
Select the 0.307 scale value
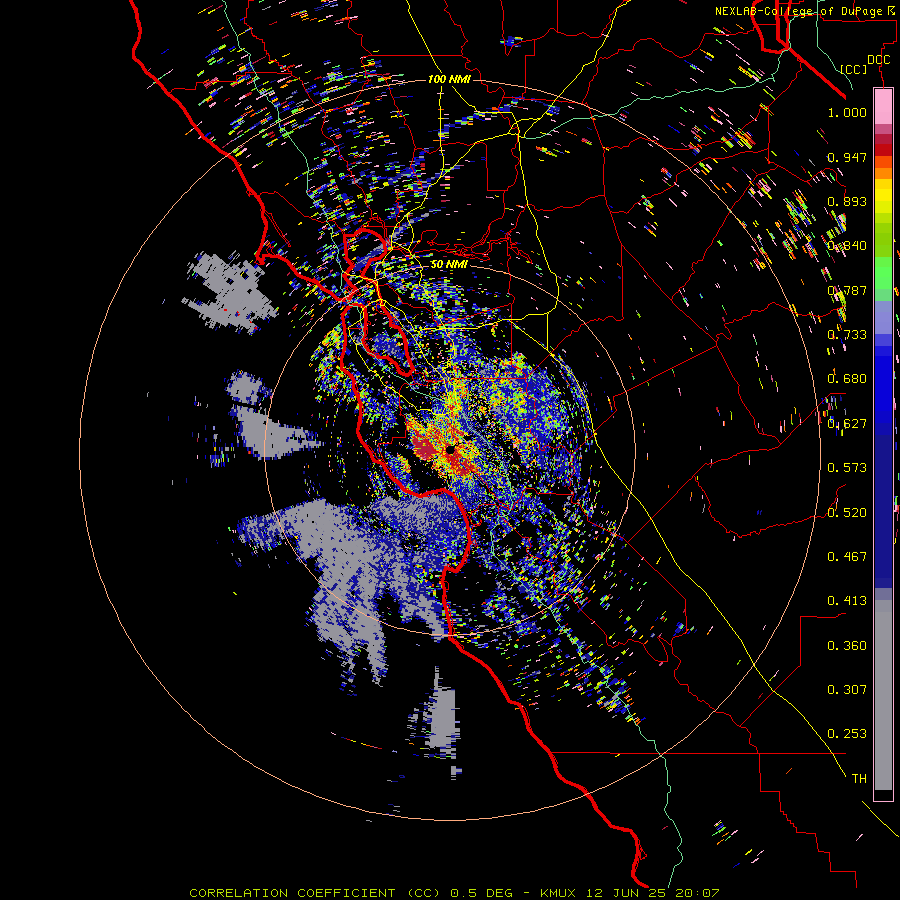(847, 689)
